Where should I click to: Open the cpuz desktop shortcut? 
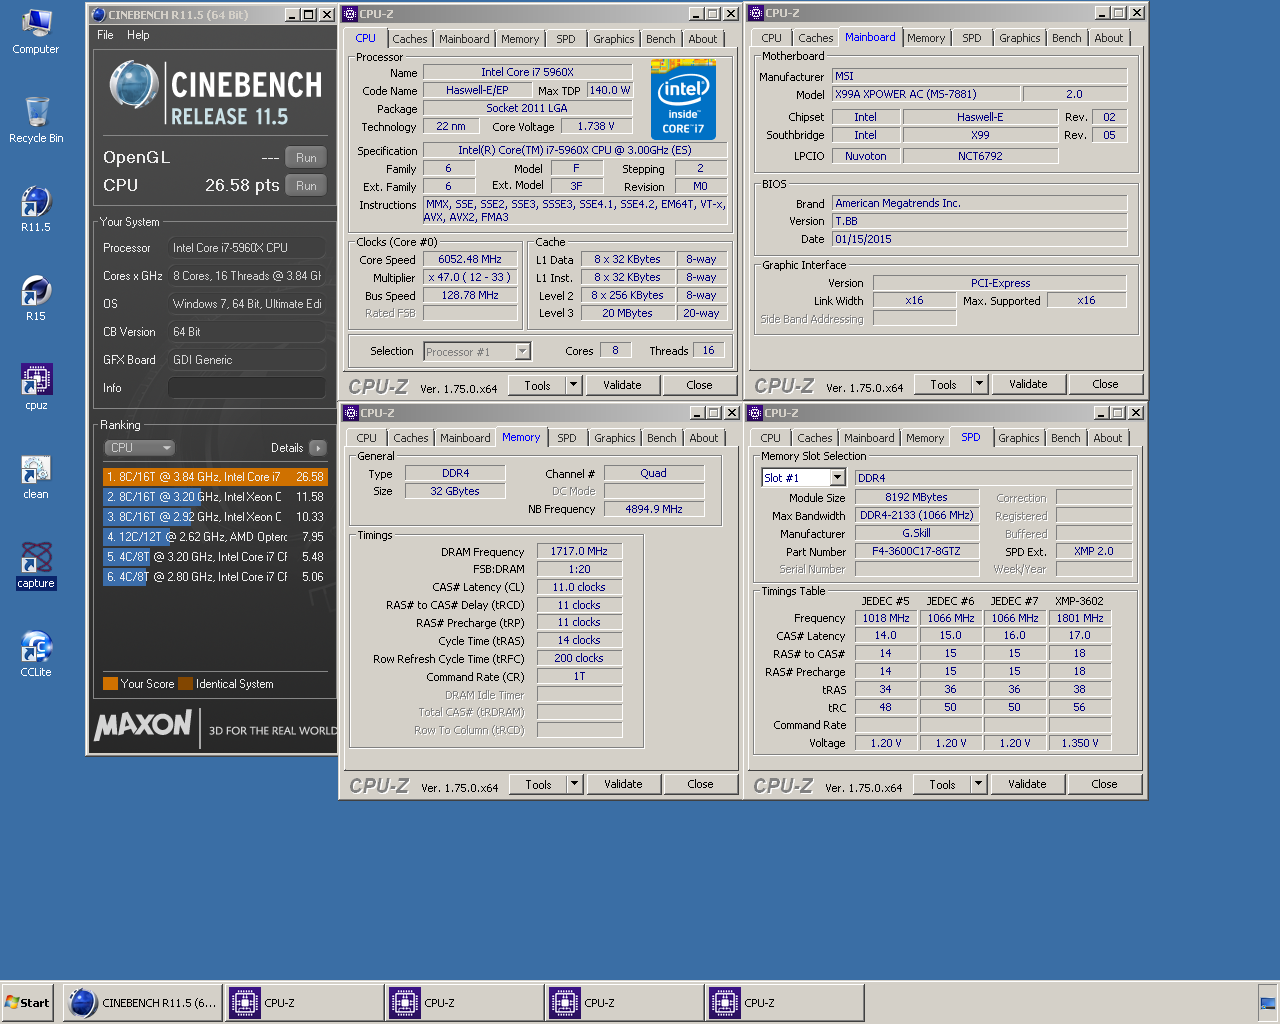click(36, 387)
